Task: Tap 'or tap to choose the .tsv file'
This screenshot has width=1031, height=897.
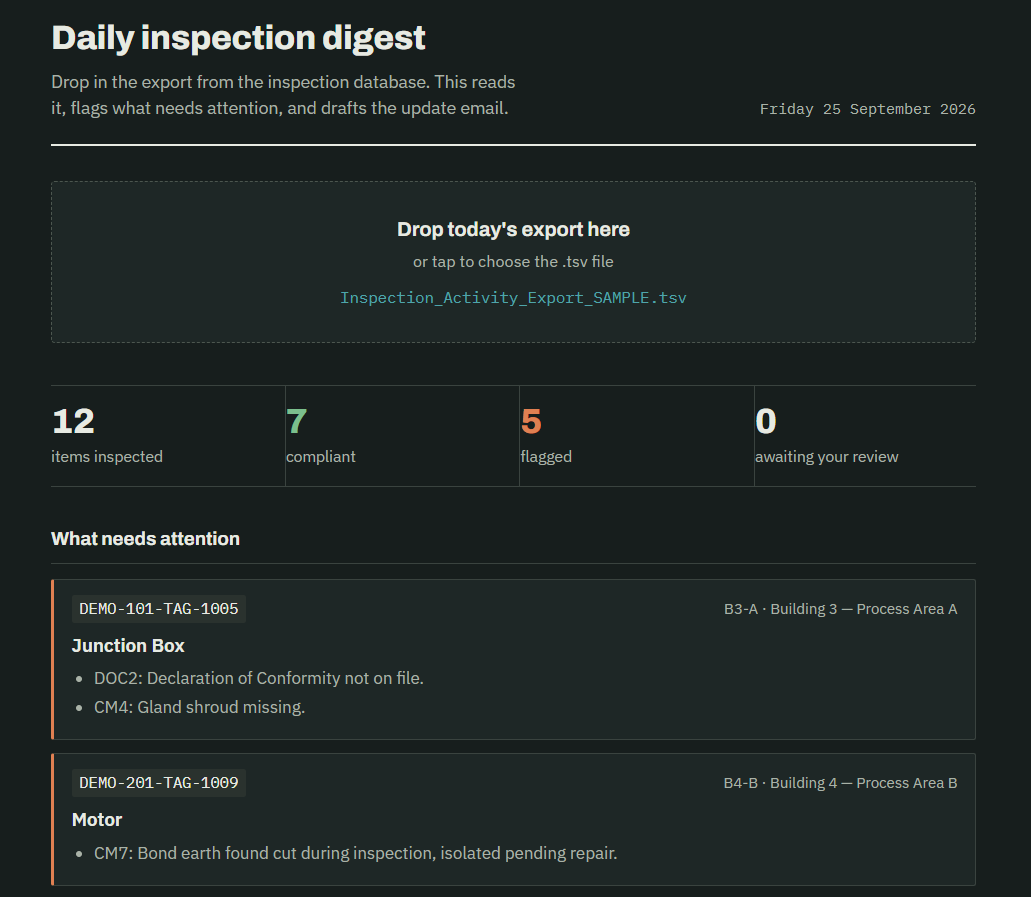Action: pyautogui.click(x=513, y=262)
